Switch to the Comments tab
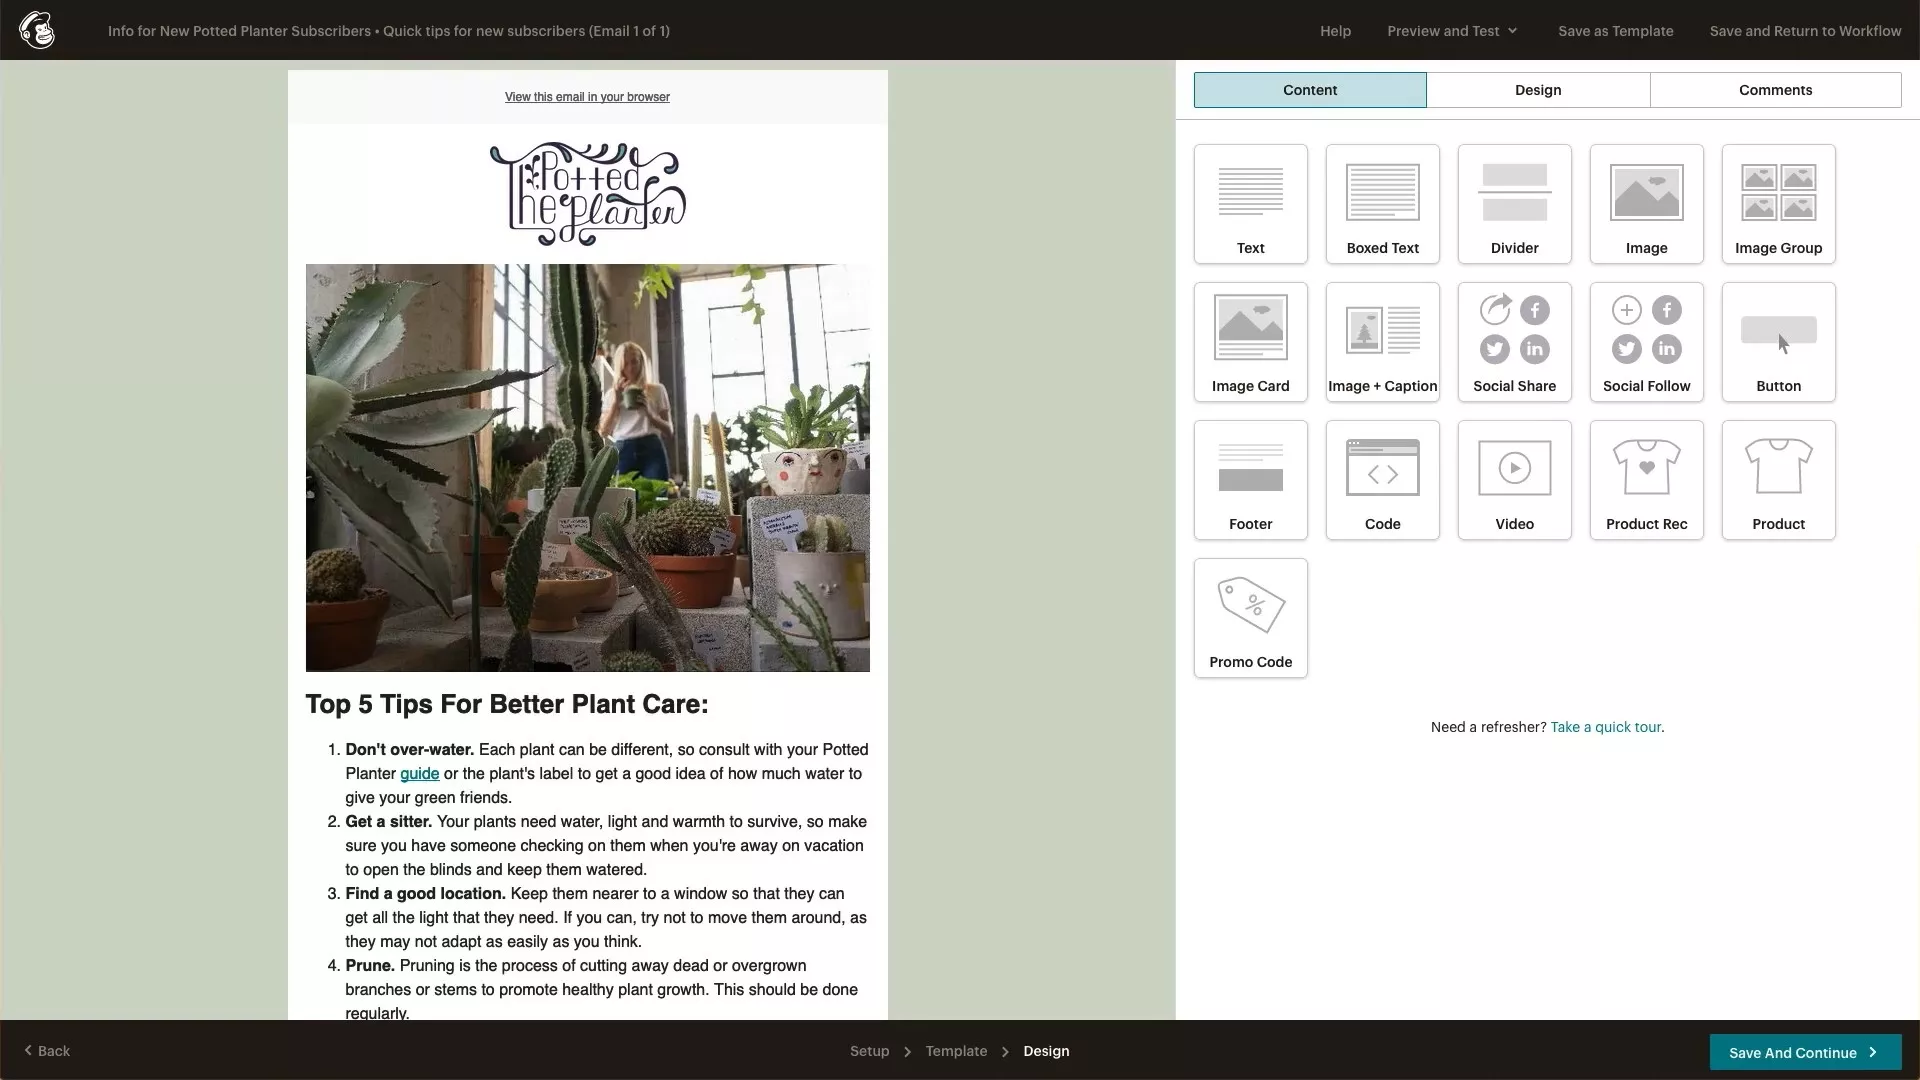The width and height of the screenshot is (1920, 1080). tap(1775, 90)
